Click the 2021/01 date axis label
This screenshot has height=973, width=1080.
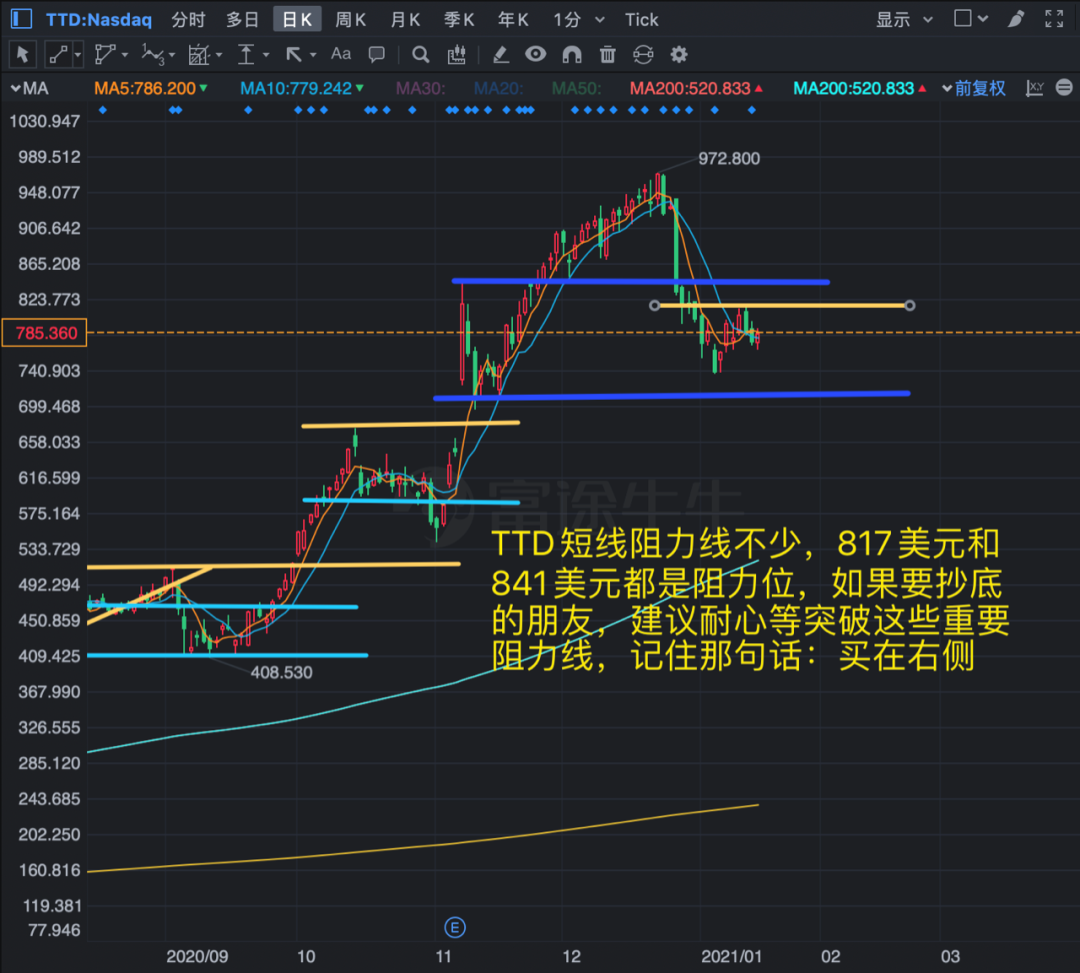coord(731,956)
